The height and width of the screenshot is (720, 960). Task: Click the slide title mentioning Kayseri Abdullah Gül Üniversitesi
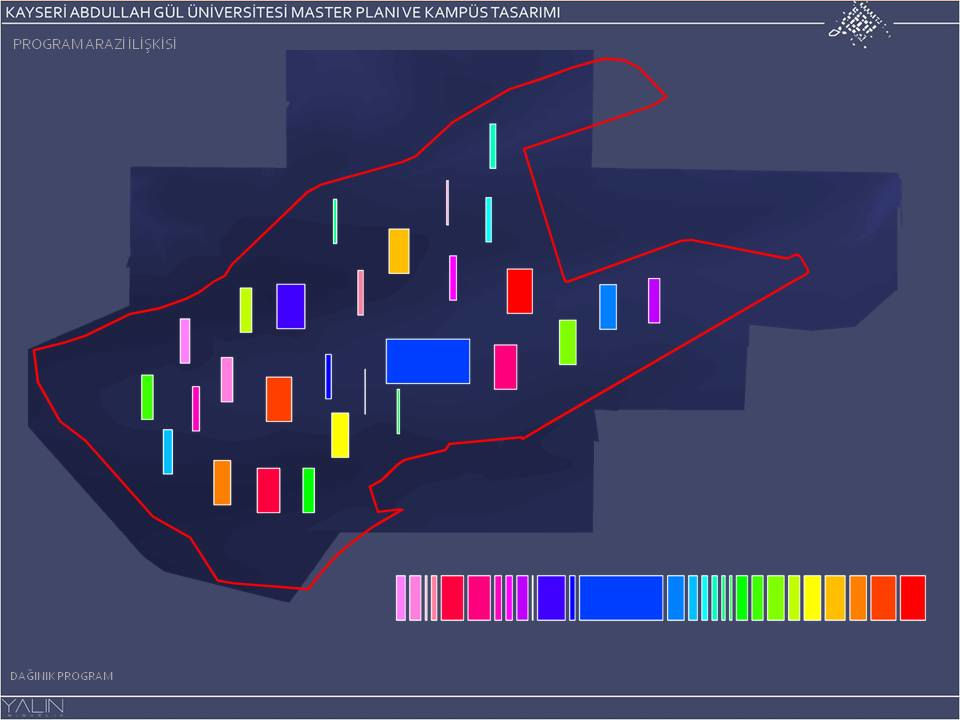pyautogui.click(x=283, y=12)
